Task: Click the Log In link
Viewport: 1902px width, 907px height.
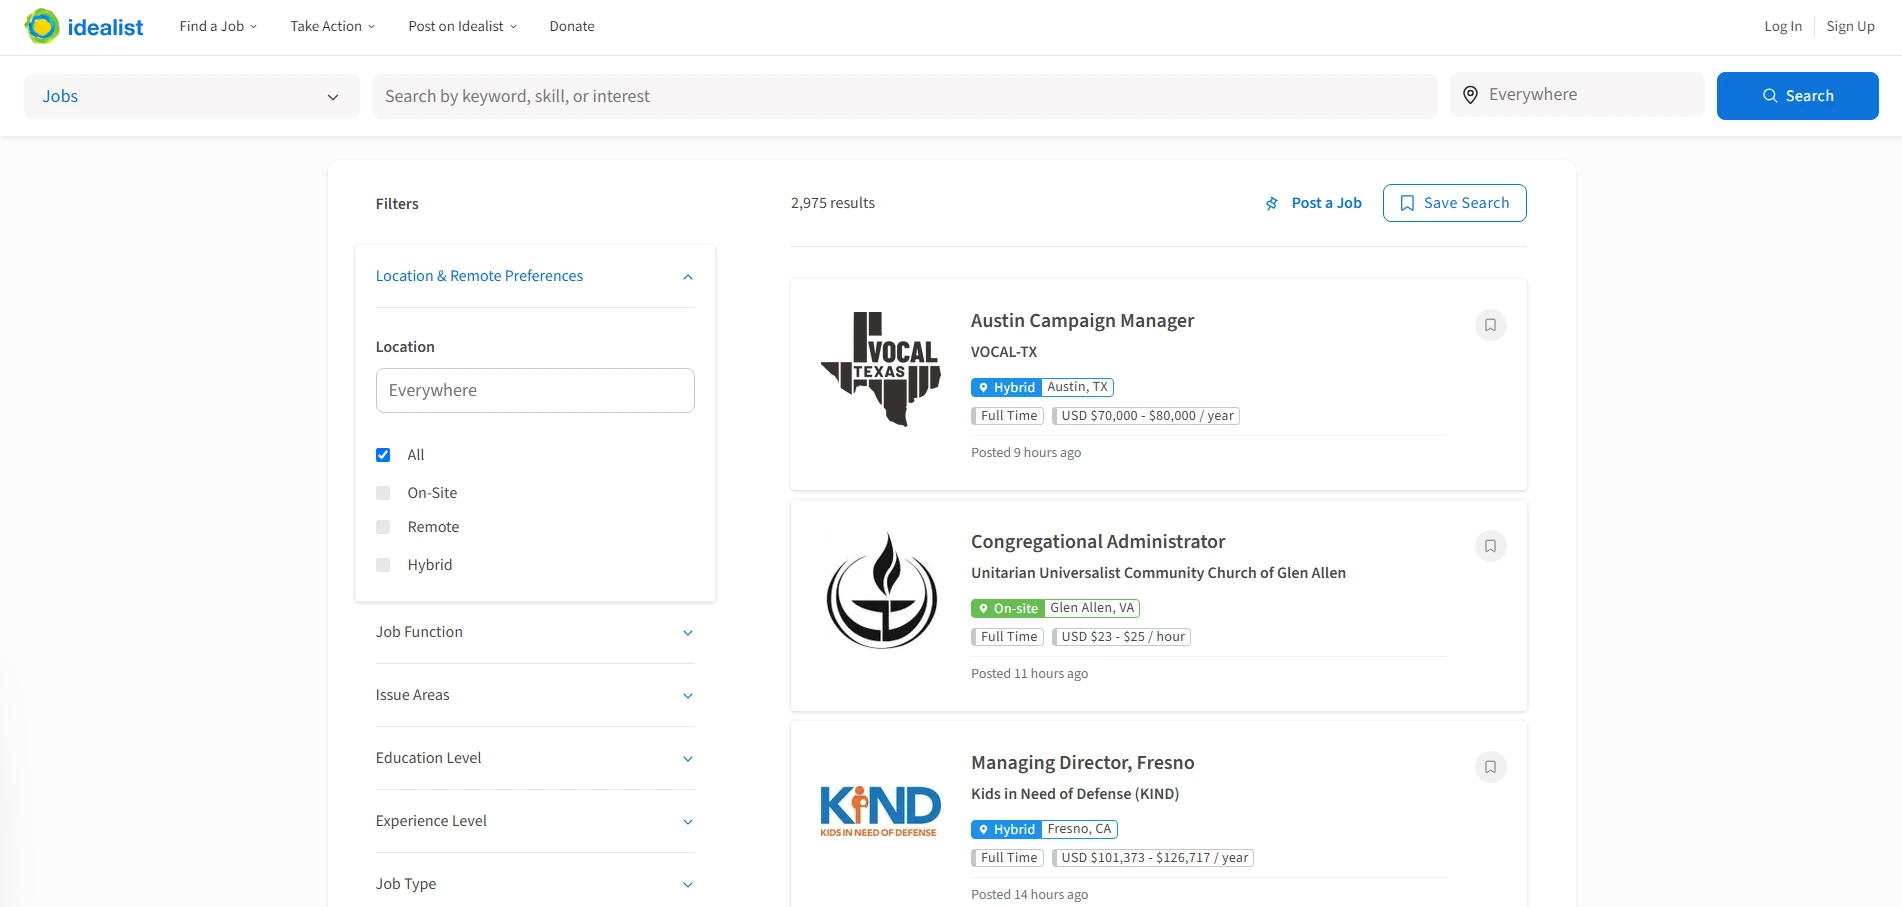Action: pos(1783,26)
